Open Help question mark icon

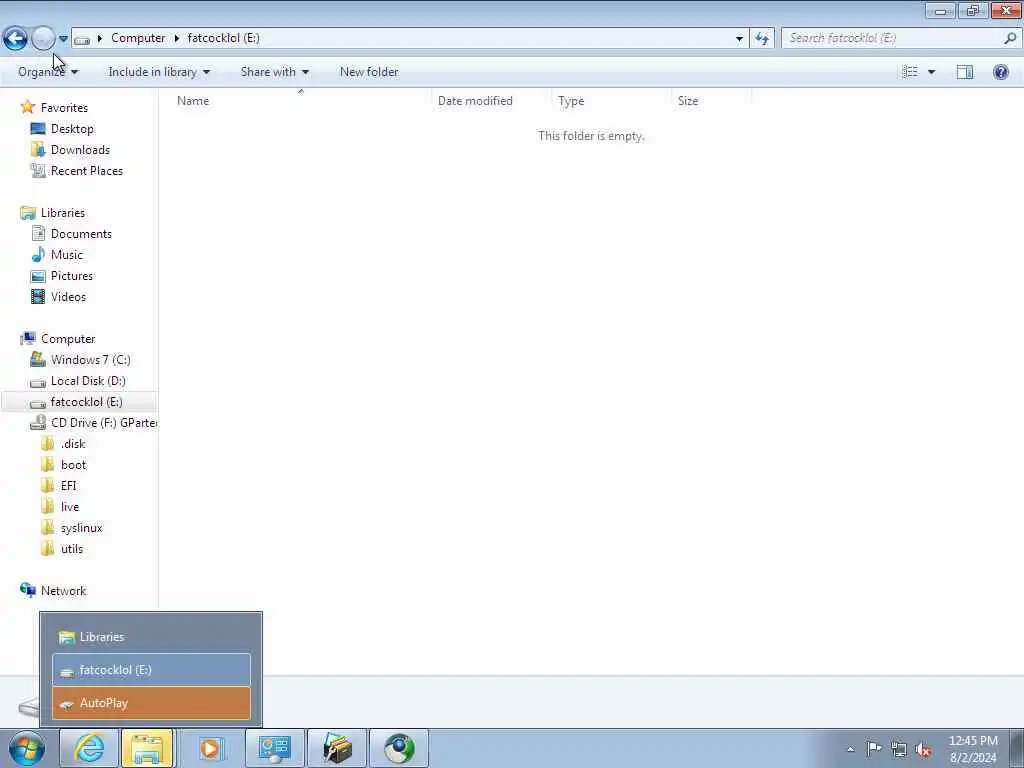click(1000, 72)
